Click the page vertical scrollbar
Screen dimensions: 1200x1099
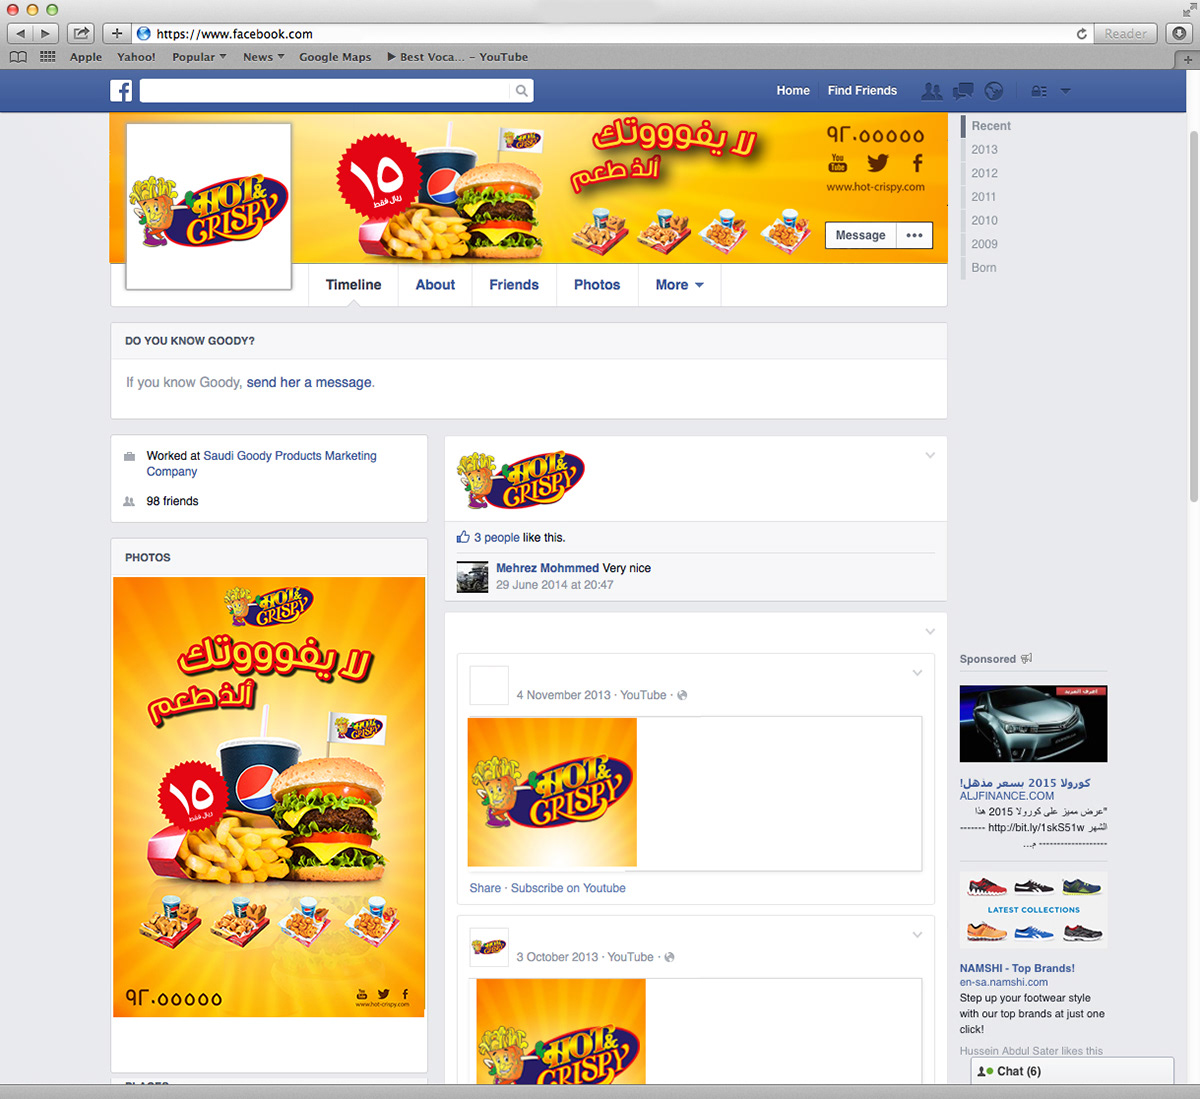pyautogui.click(x=1193, y=317)
